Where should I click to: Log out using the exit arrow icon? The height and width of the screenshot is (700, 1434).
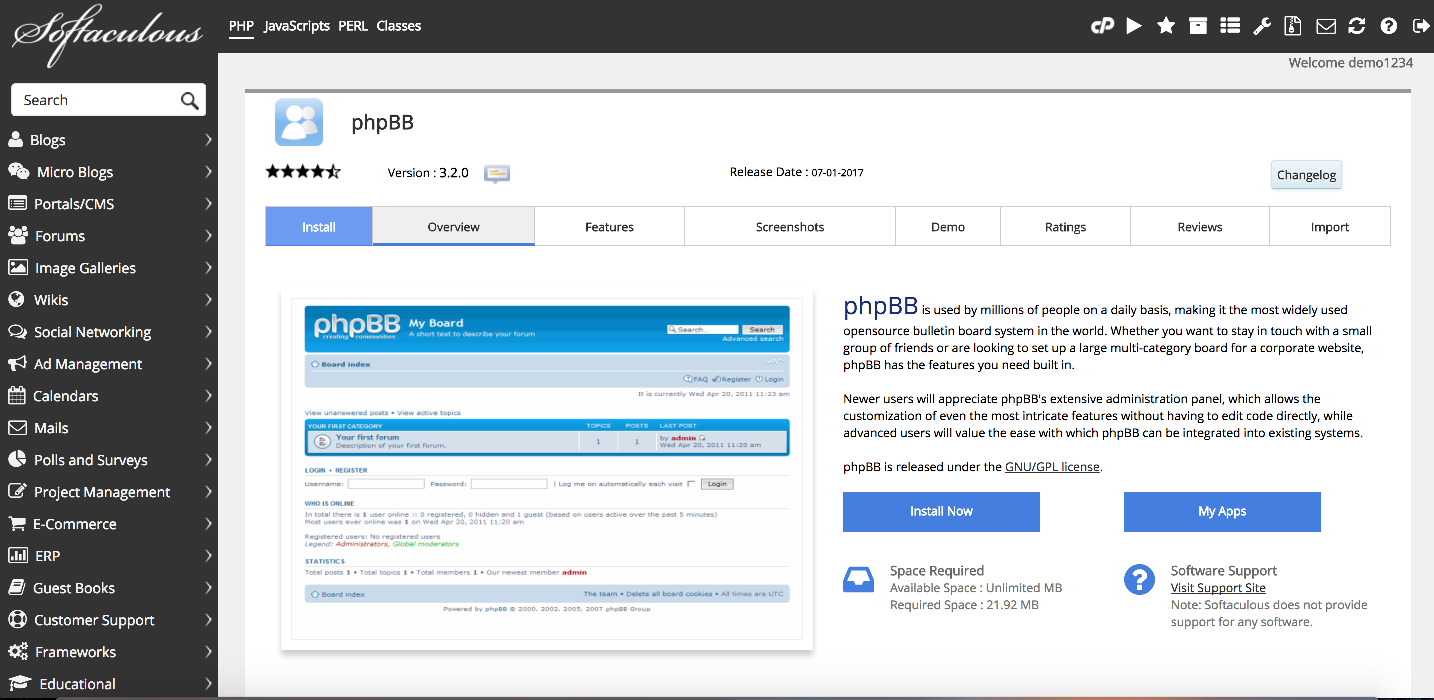[1420, 26]
